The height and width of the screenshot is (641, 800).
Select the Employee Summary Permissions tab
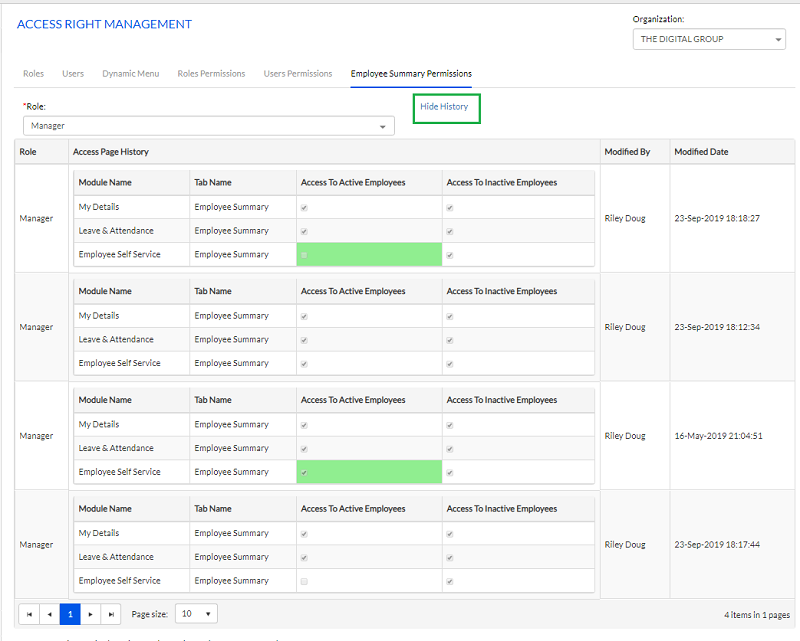pyautogui.click(x=411, y=73)
